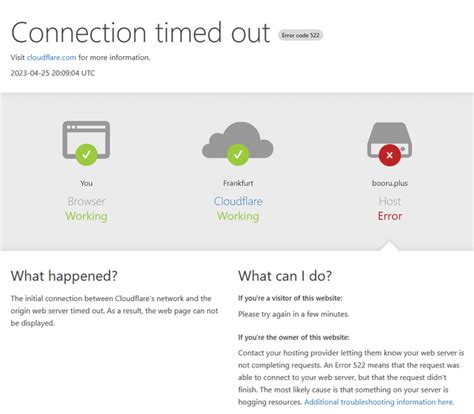
Task: Click the What can I do? heading
Action: [285, 276]
